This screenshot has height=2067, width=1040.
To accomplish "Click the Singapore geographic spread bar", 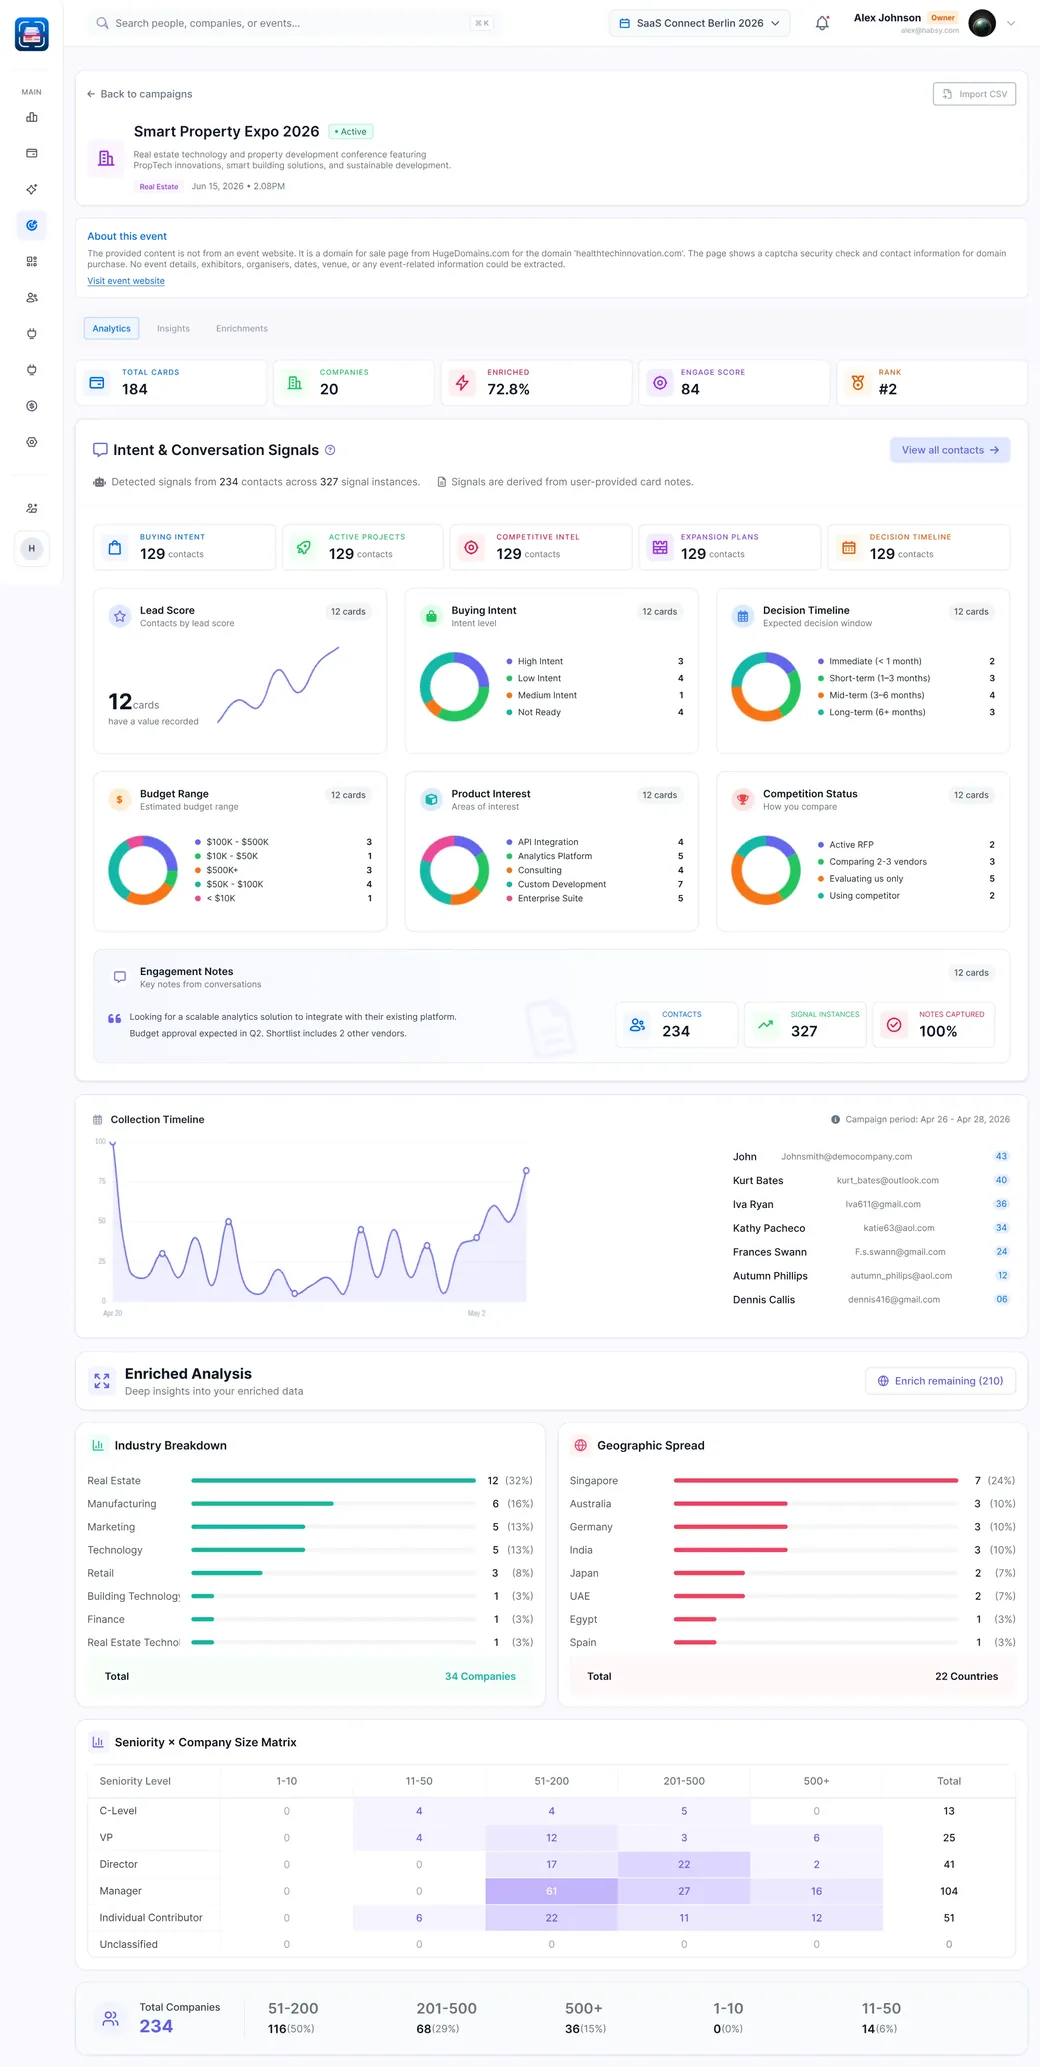I will [816, 1480].
